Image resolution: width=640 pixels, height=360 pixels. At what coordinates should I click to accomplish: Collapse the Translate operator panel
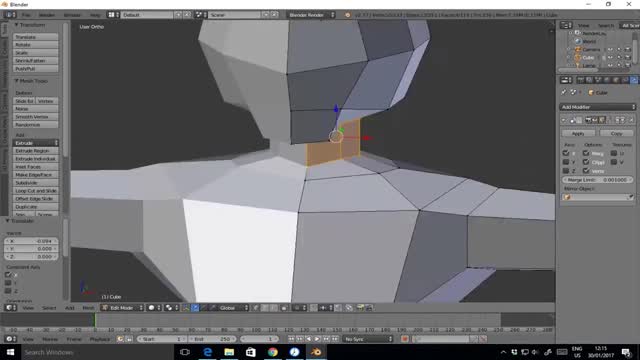[x=7, y=221]
